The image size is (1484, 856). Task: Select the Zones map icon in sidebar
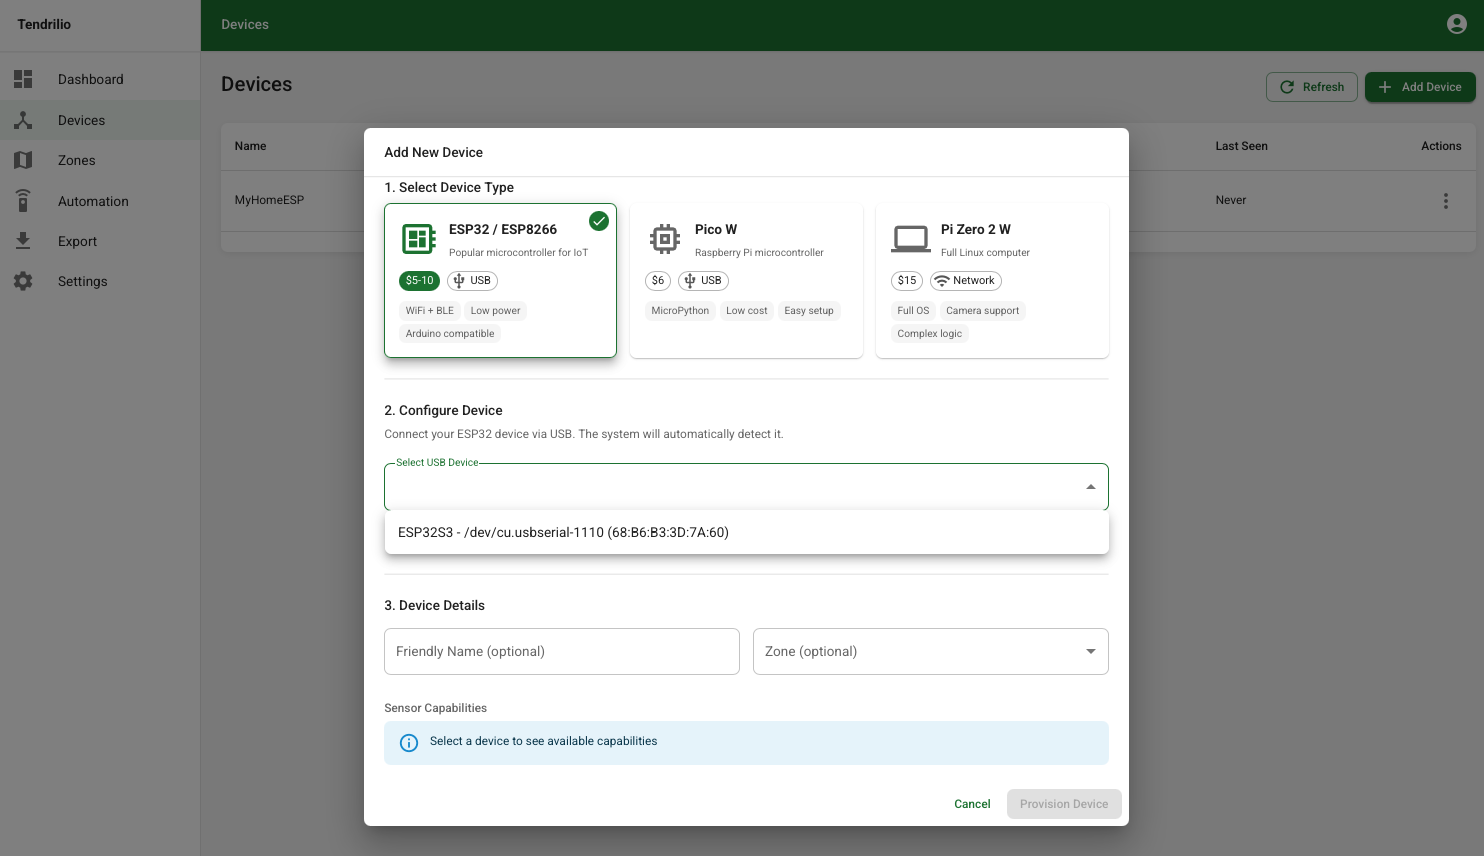23,160
